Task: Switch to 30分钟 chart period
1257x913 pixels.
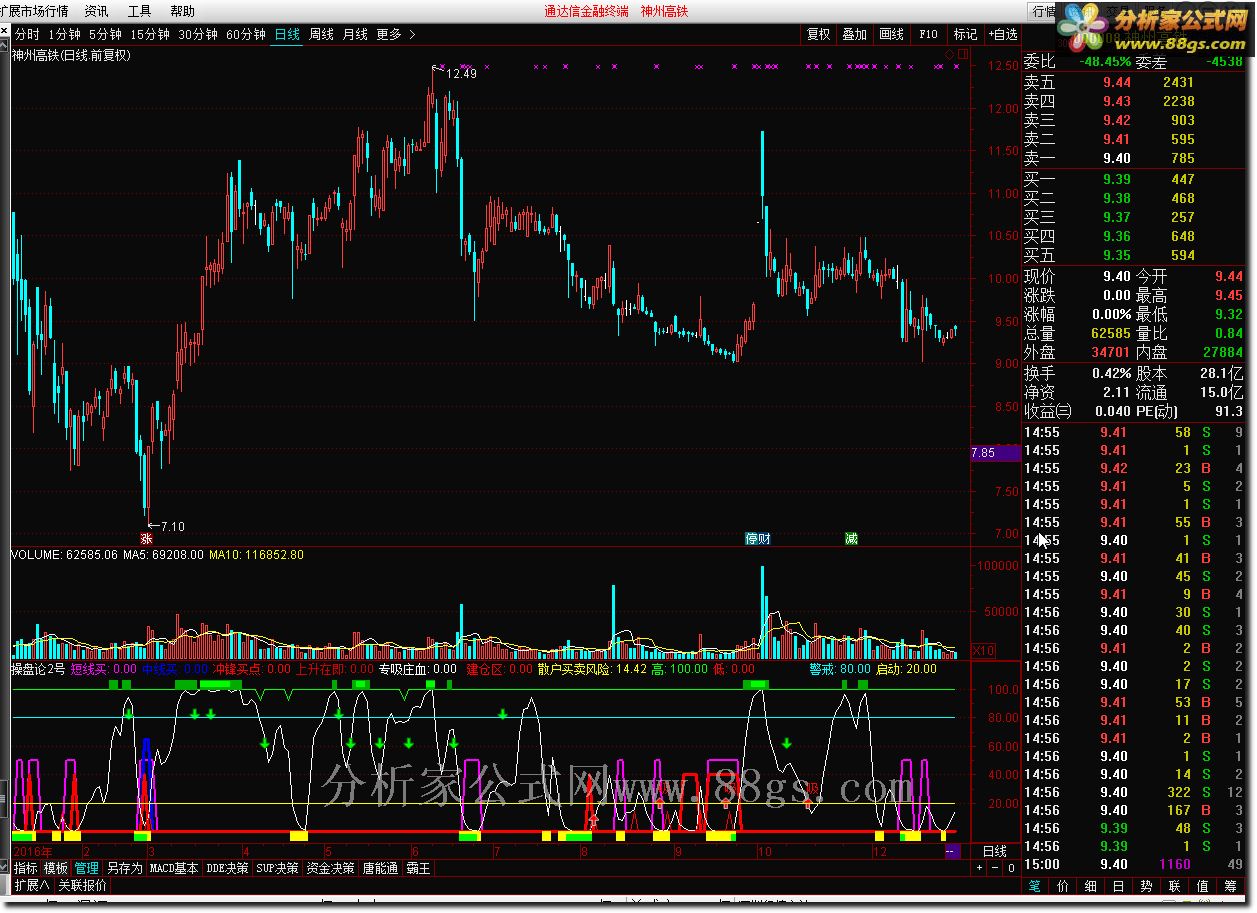Action: click(x=198, y=34)
